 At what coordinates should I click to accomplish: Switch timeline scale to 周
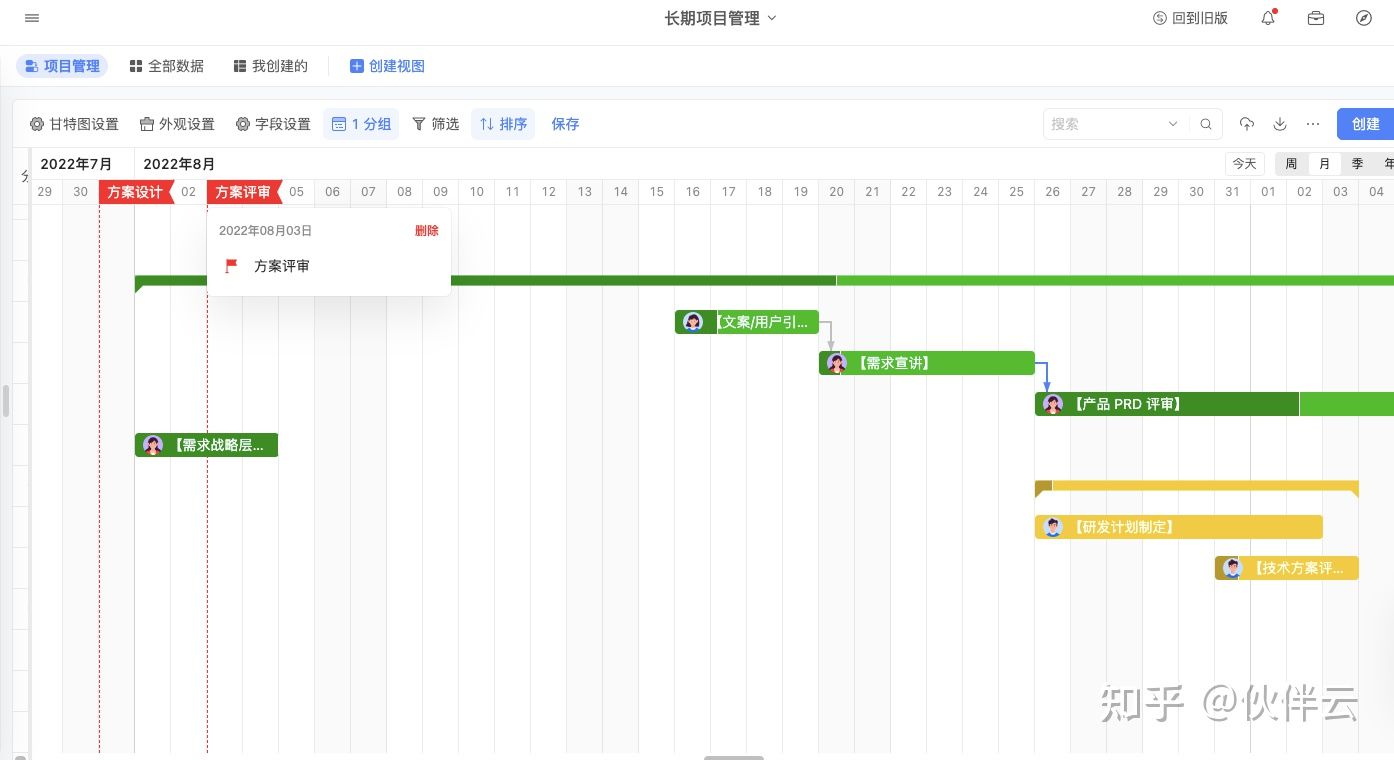point(1291,164)
